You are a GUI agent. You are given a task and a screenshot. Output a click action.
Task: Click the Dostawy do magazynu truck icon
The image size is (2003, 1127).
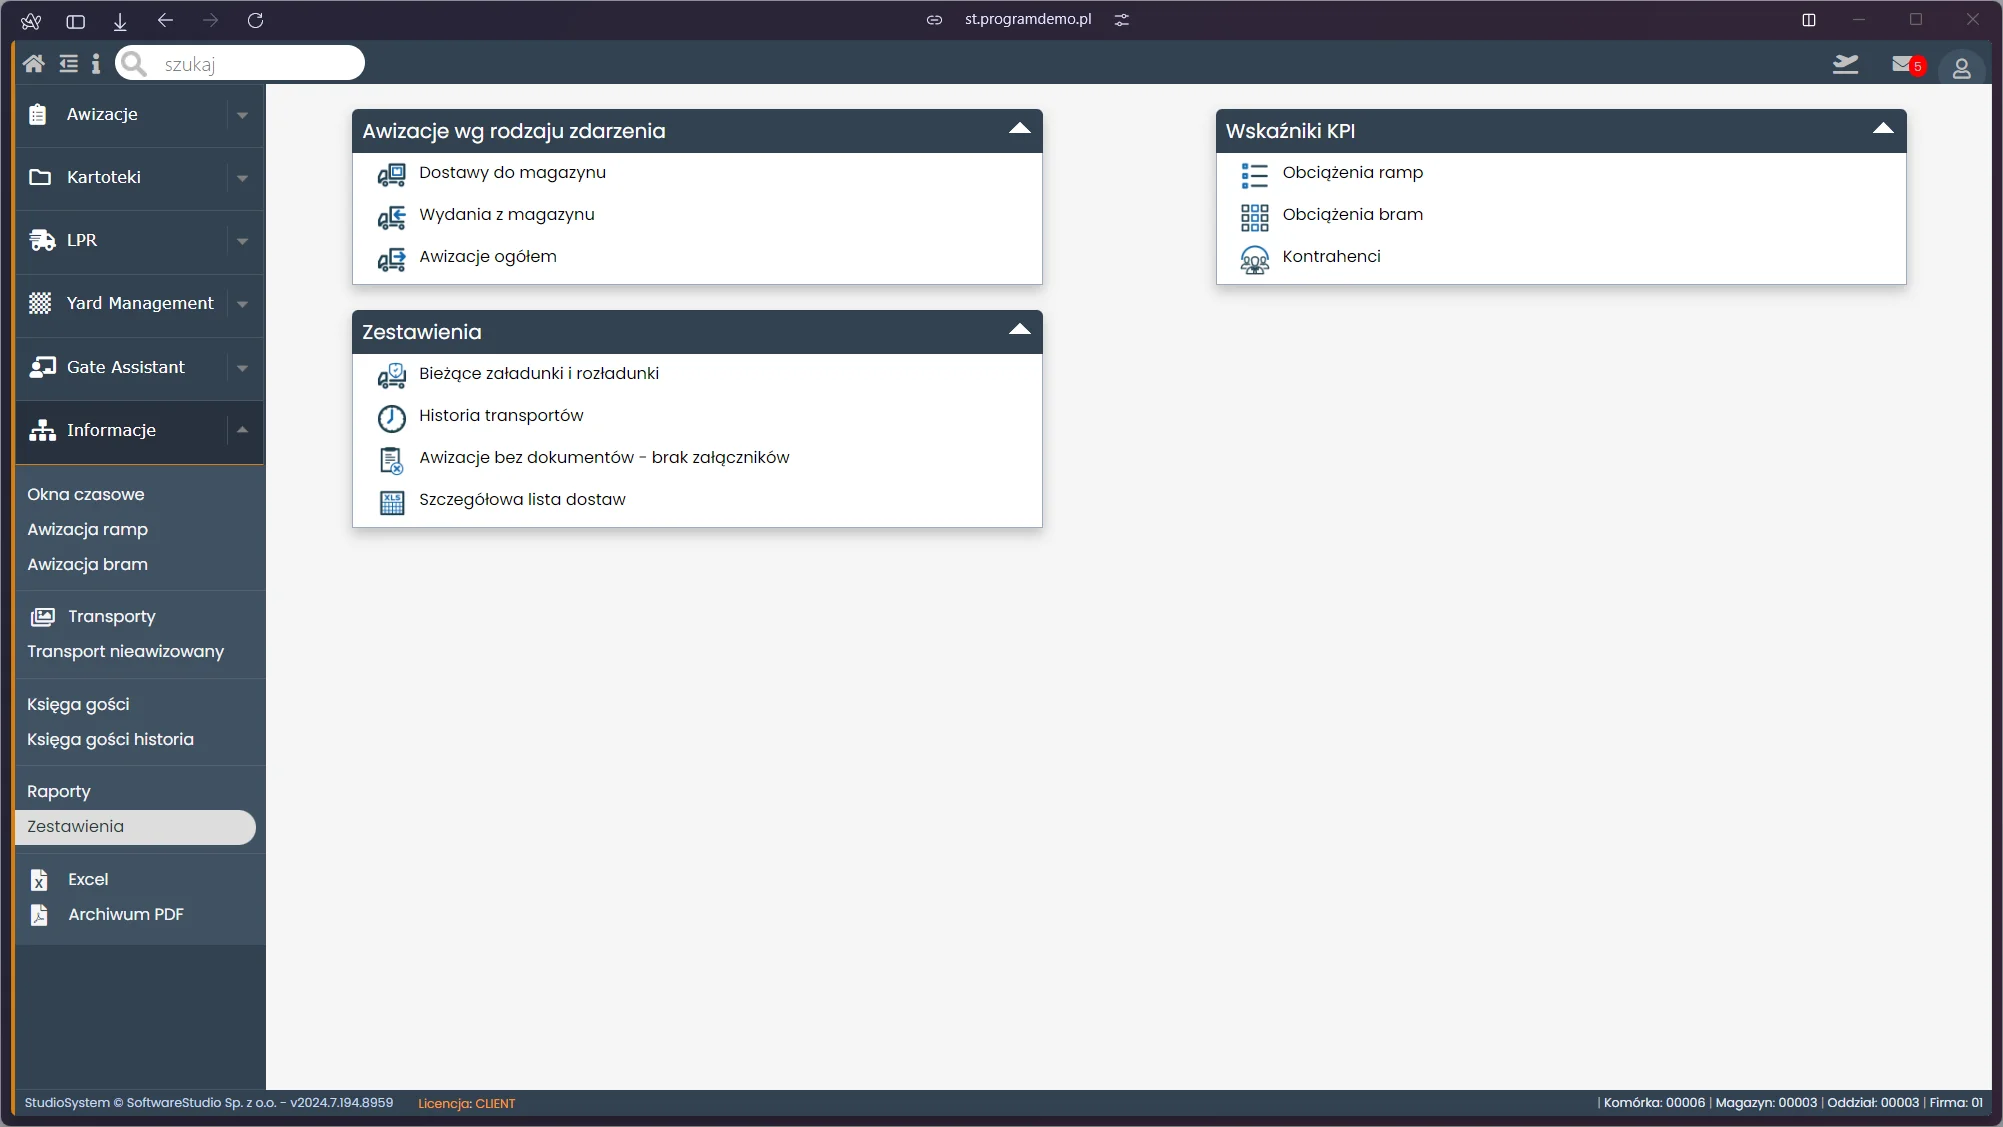pos(391,175)
